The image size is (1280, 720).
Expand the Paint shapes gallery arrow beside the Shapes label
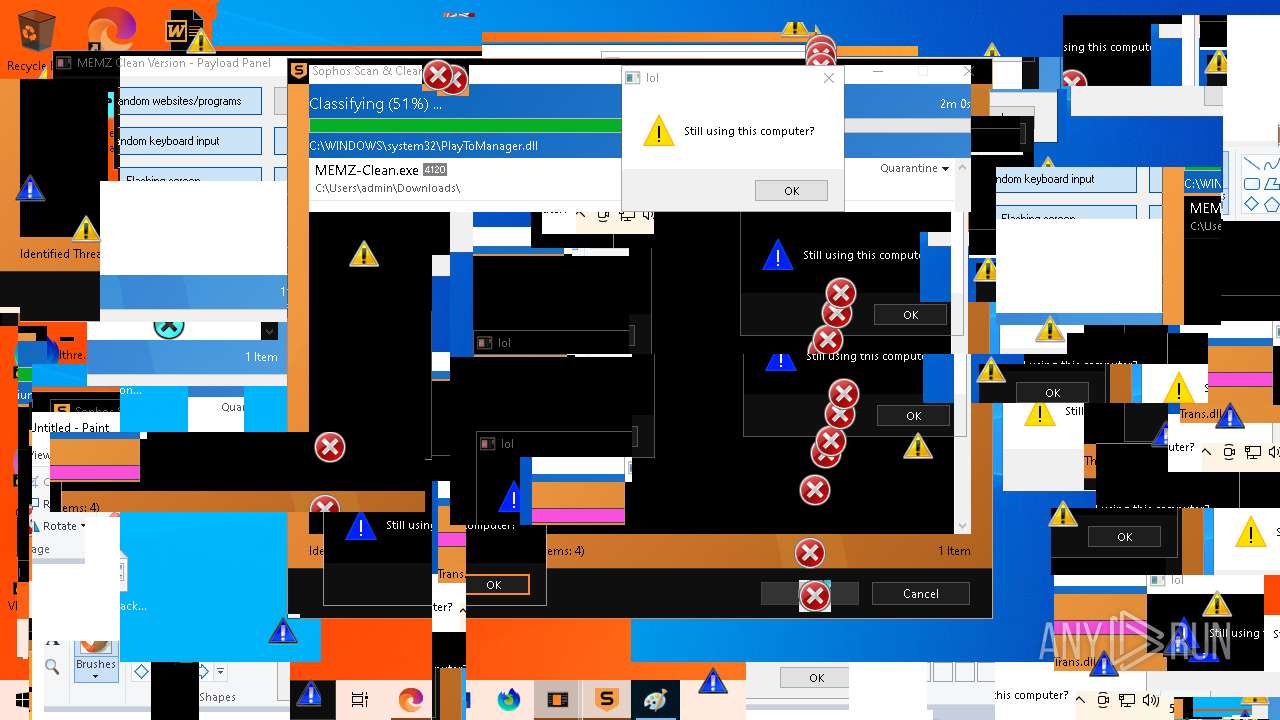point(220,672)
